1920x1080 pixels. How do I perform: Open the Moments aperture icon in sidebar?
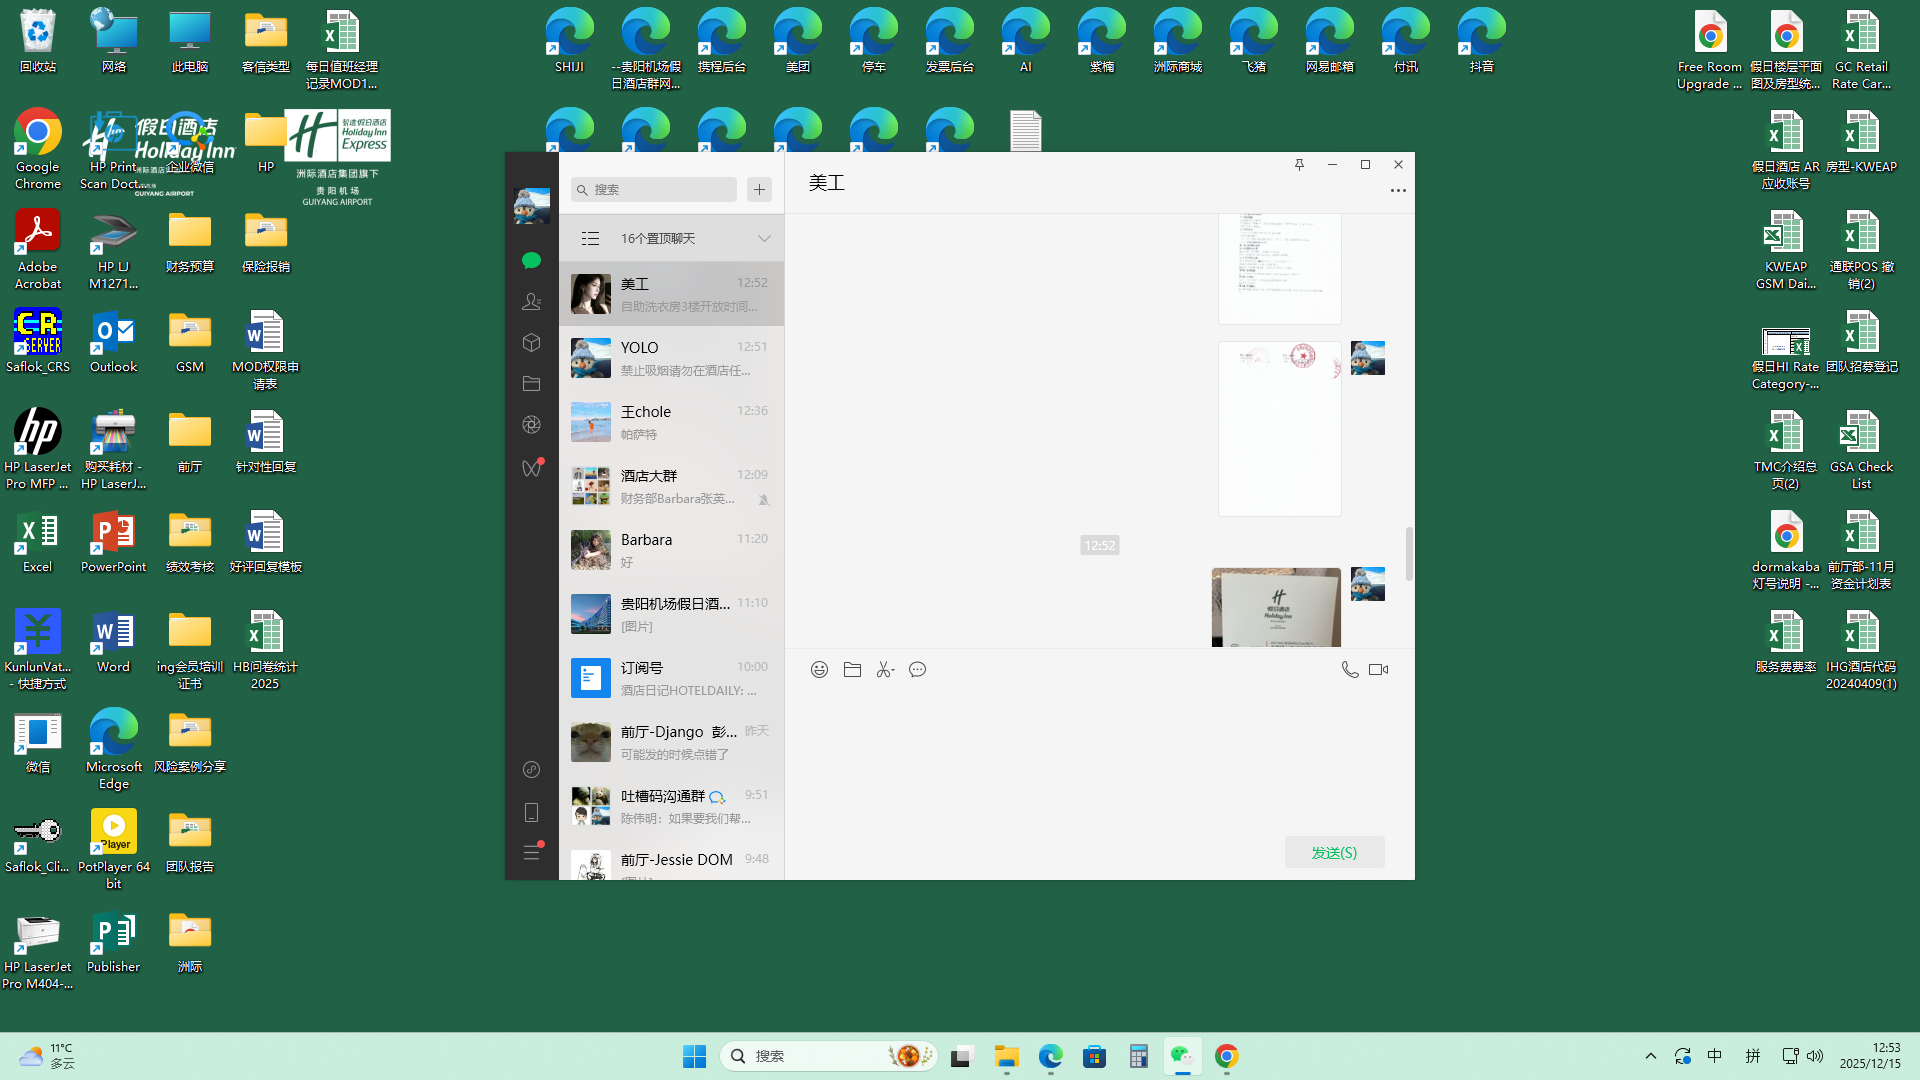pyautogui.click(x=531, y=425)
